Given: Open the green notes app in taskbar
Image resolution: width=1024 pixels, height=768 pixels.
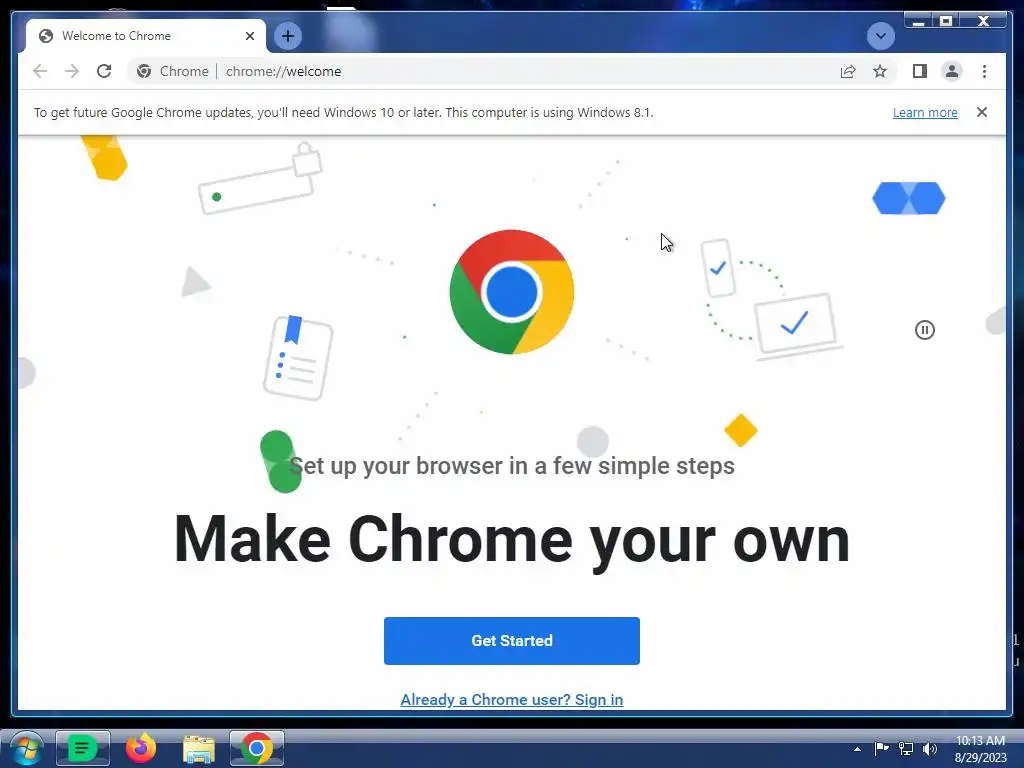Looking at the screenshot, I should coord(82,748).
